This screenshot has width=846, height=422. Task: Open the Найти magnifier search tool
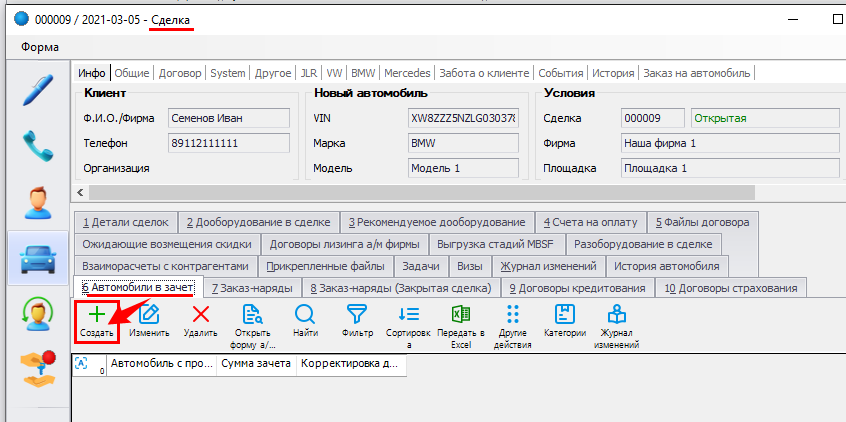pyautogui.click(x=304, y=315)
